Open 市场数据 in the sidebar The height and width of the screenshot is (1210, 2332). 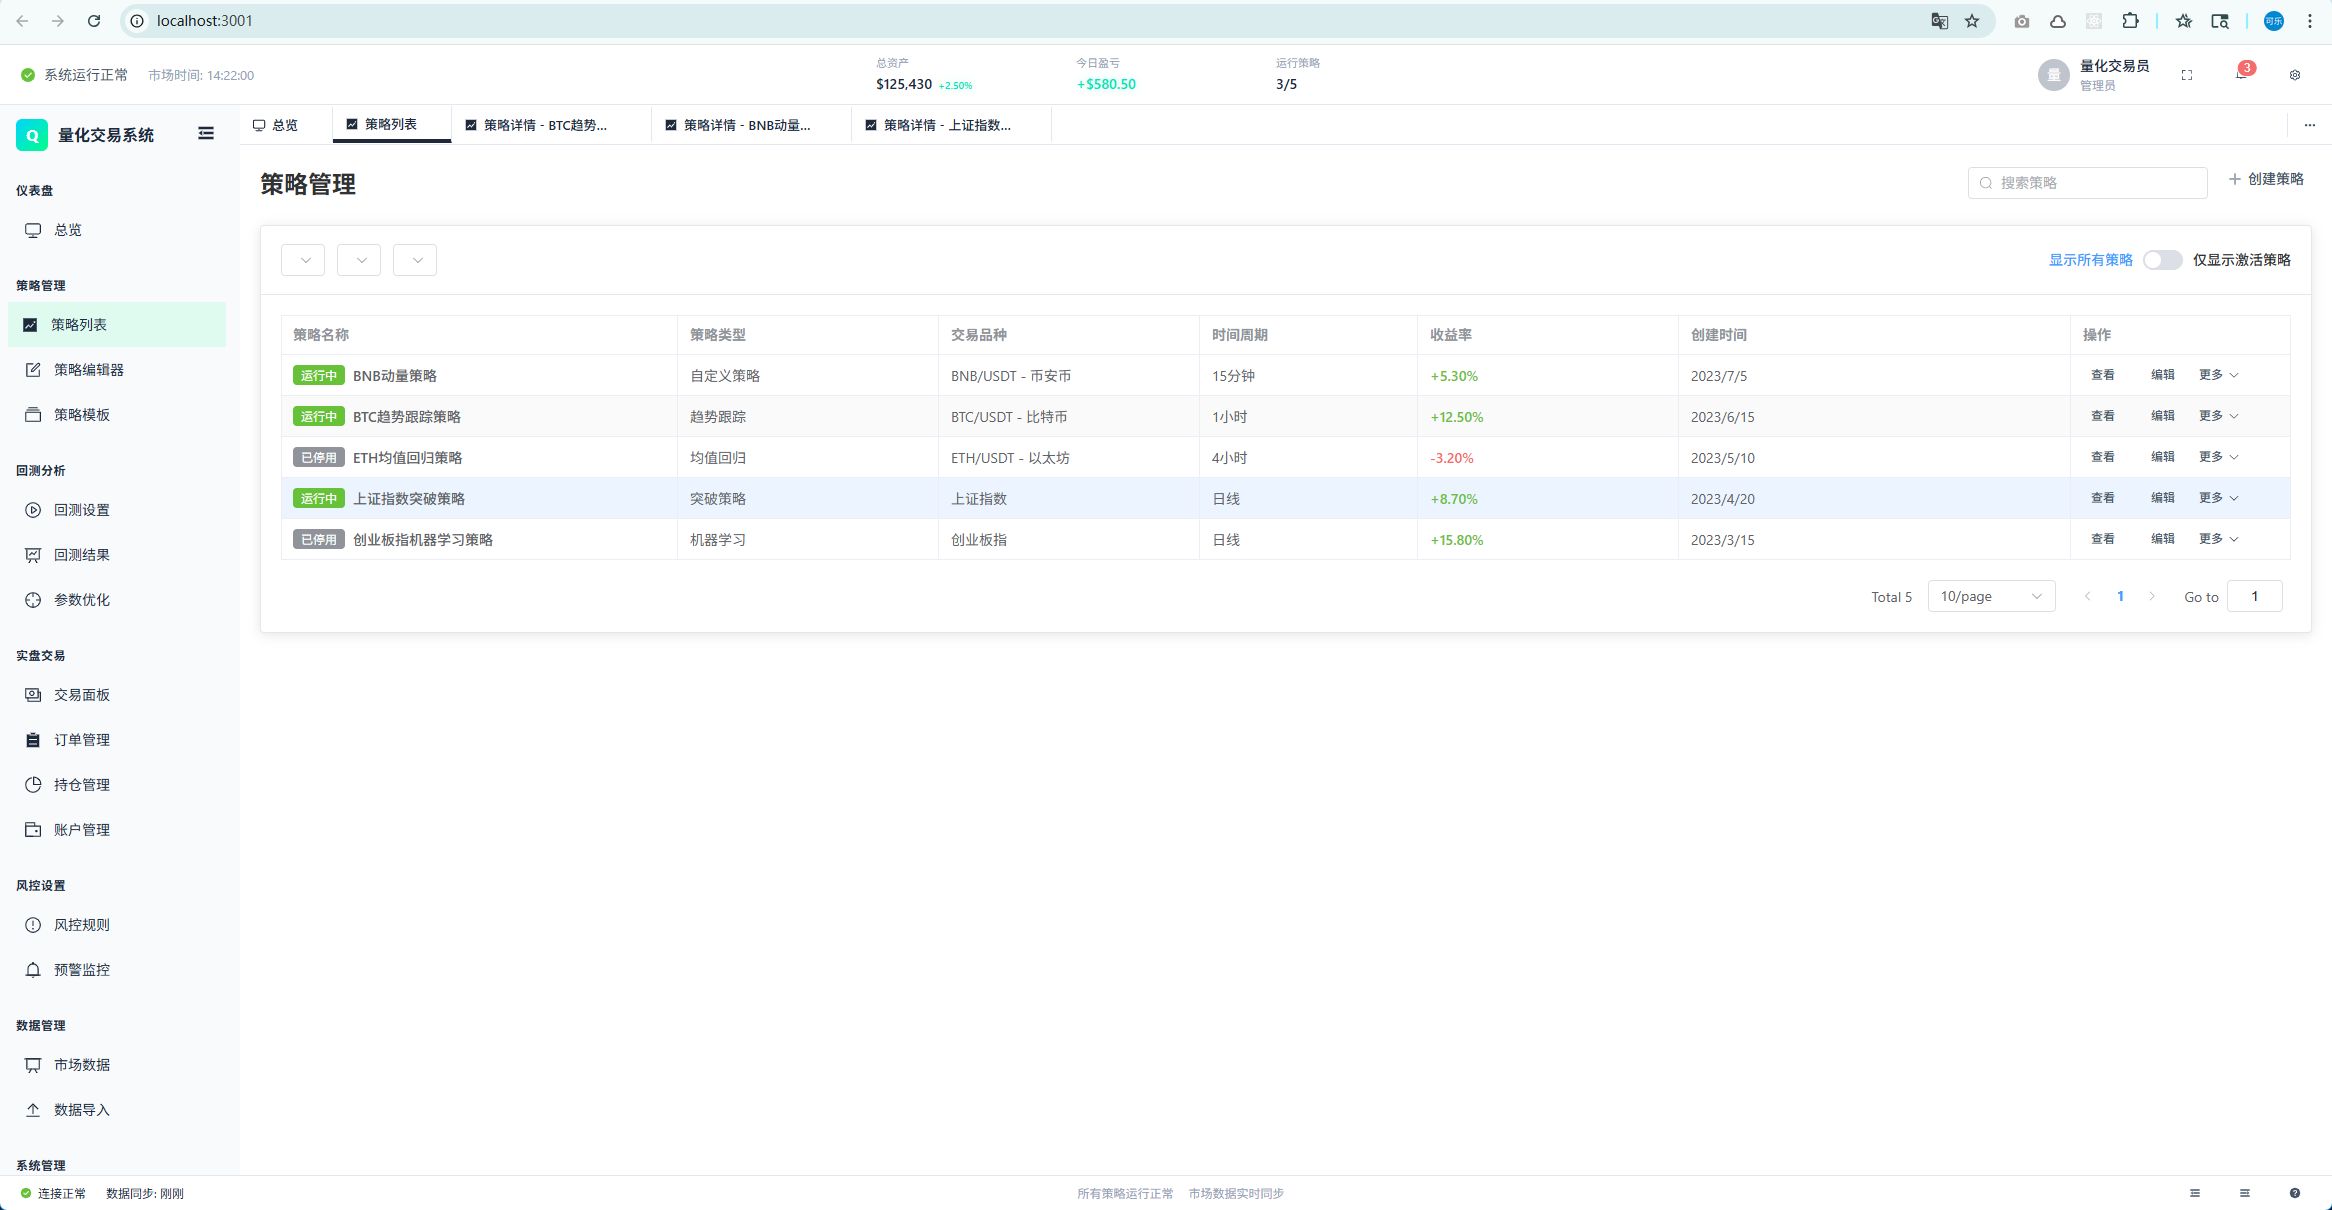117,1065
